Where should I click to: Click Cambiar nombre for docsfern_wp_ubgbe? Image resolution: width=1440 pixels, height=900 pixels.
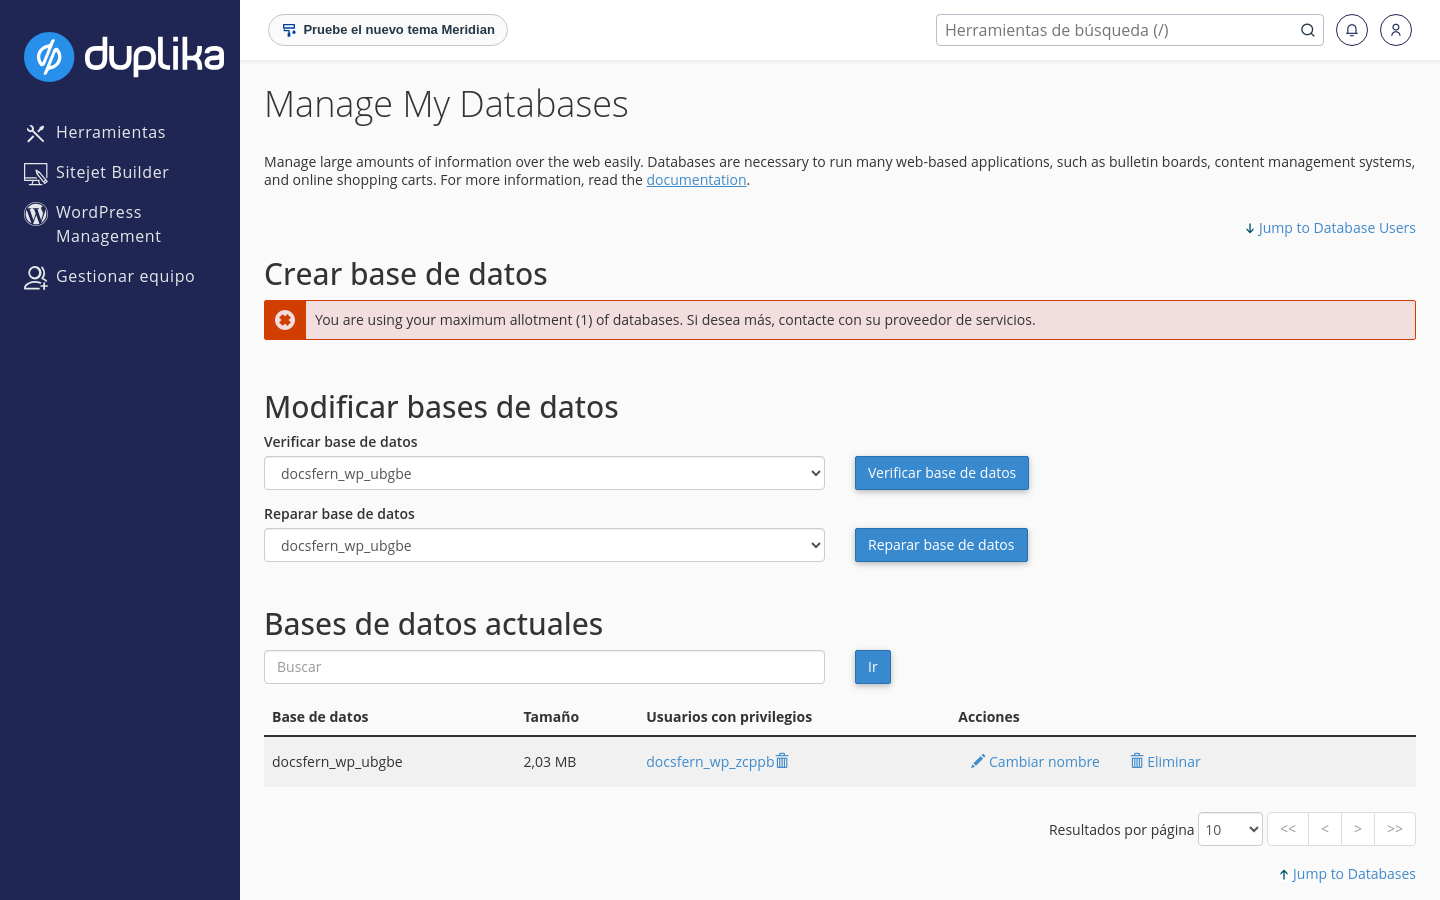pyautogui.click(x=1035, y=762)
